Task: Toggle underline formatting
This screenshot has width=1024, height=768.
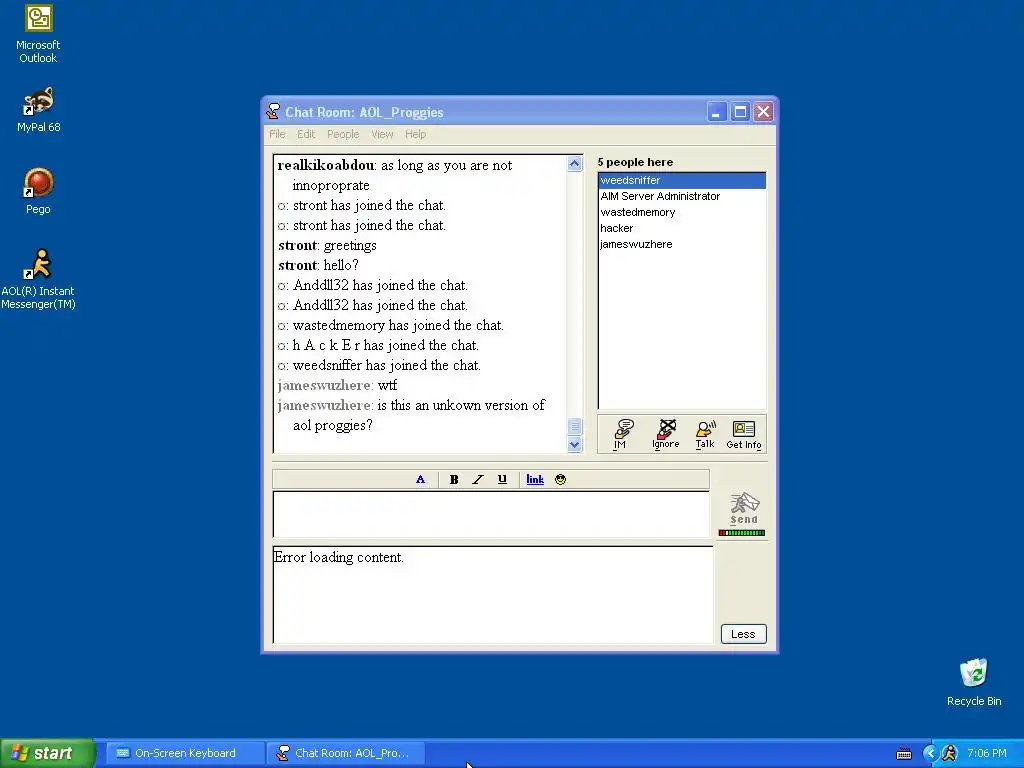Action: pos(502,479)
